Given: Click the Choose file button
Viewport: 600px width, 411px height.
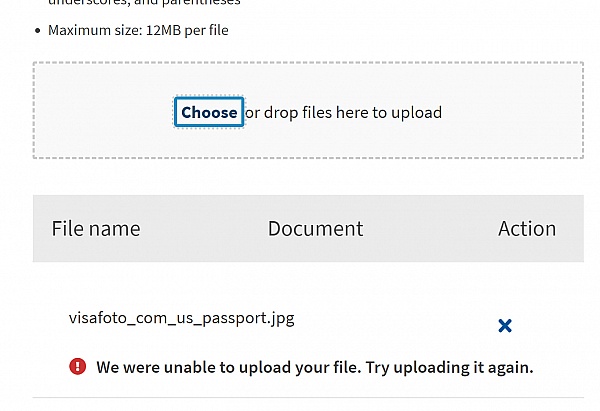Looking at the screenshot, I should point(209,113).
